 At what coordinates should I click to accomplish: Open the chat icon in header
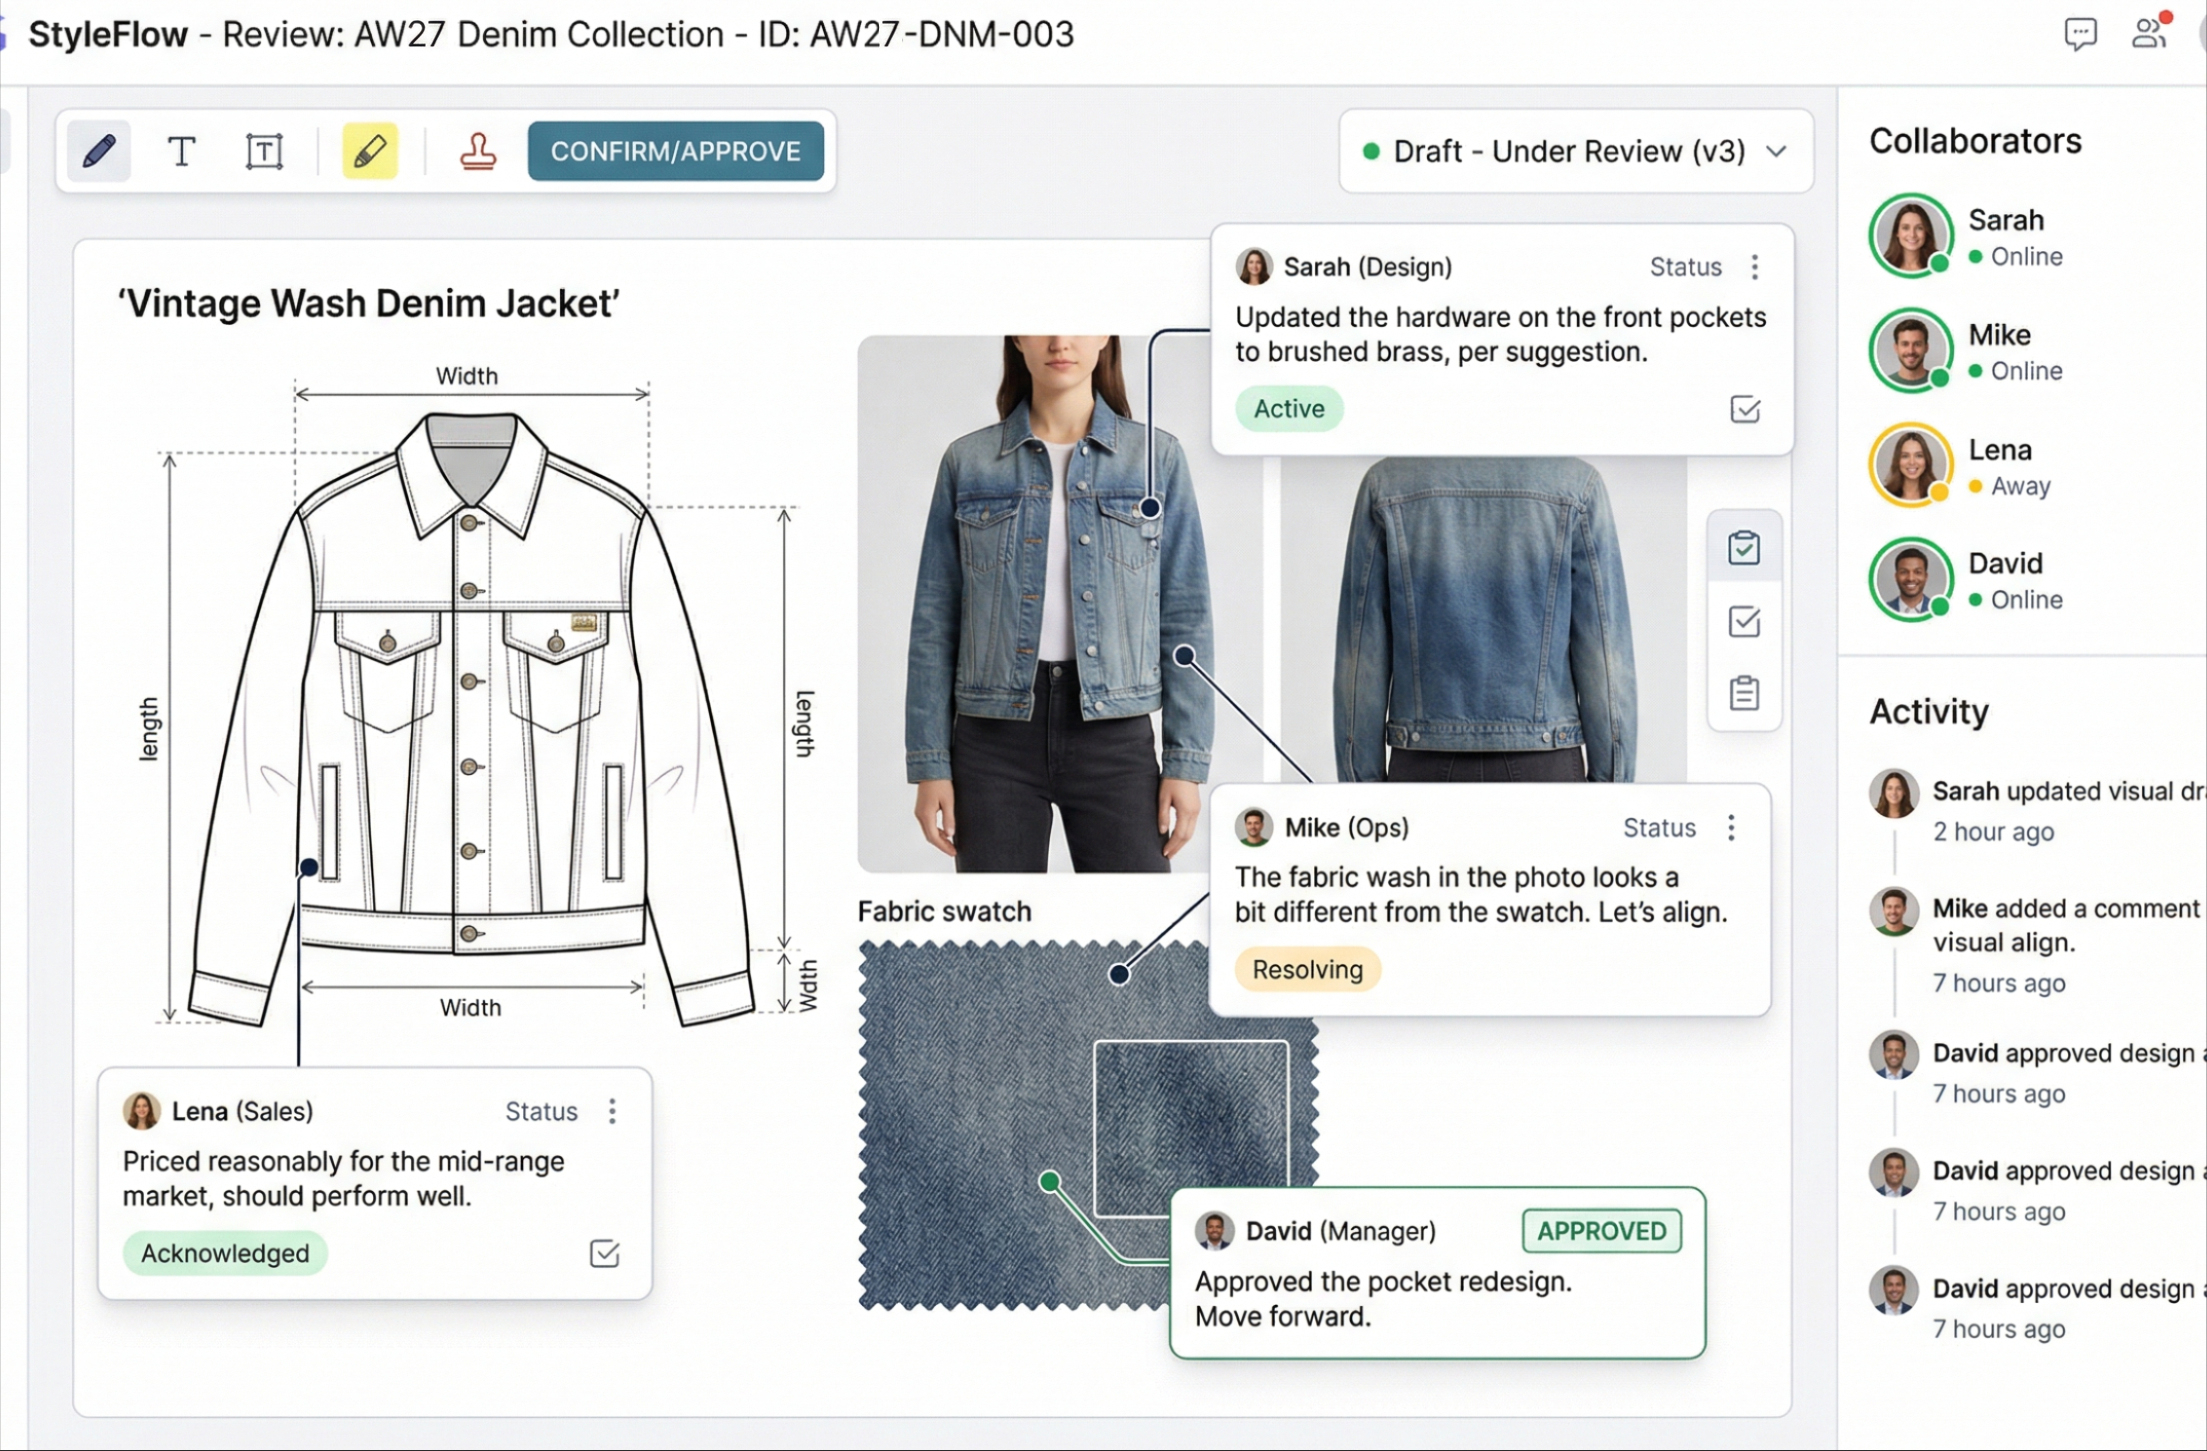2080,35
